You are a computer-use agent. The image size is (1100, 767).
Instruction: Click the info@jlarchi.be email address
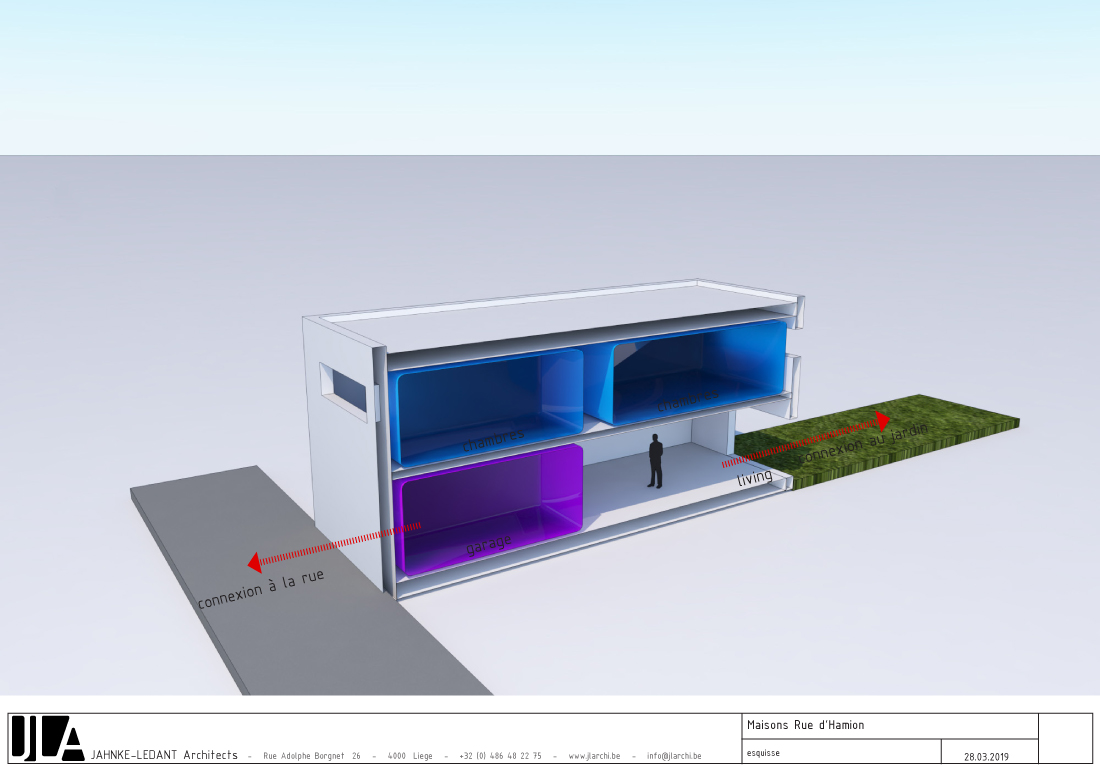coord(673,756)
